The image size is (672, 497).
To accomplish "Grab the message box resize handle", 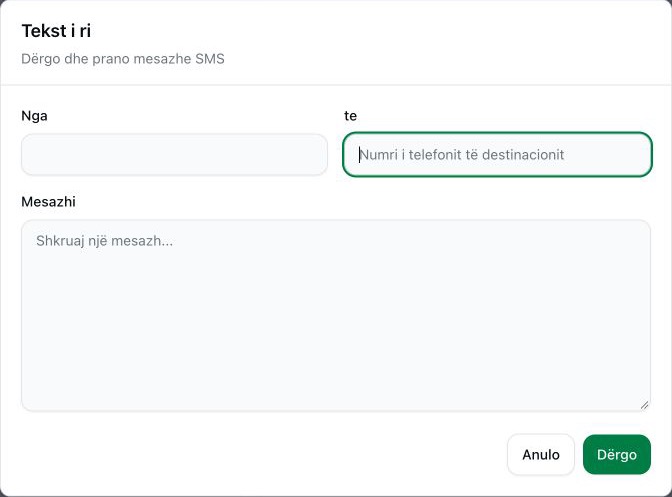I will pyautogui.click(x=645, y=405).
